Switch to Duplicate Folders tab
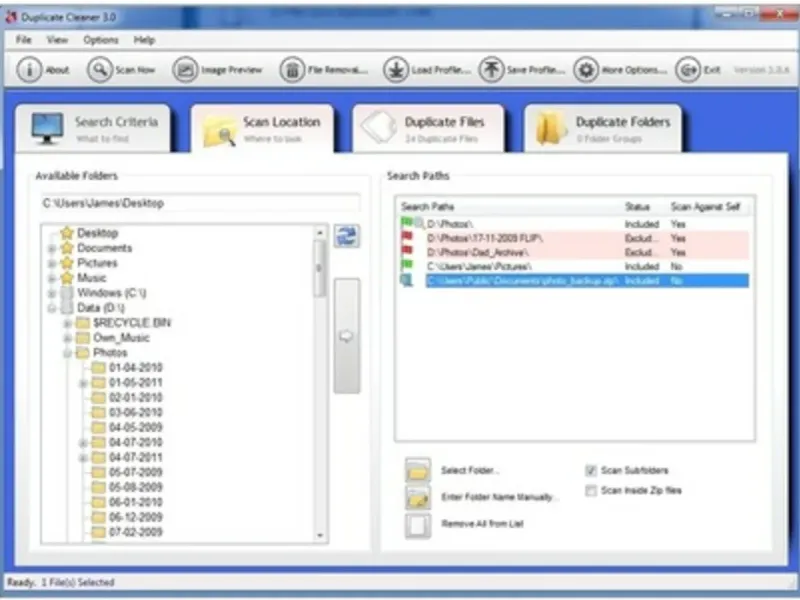 coord(603,129)
